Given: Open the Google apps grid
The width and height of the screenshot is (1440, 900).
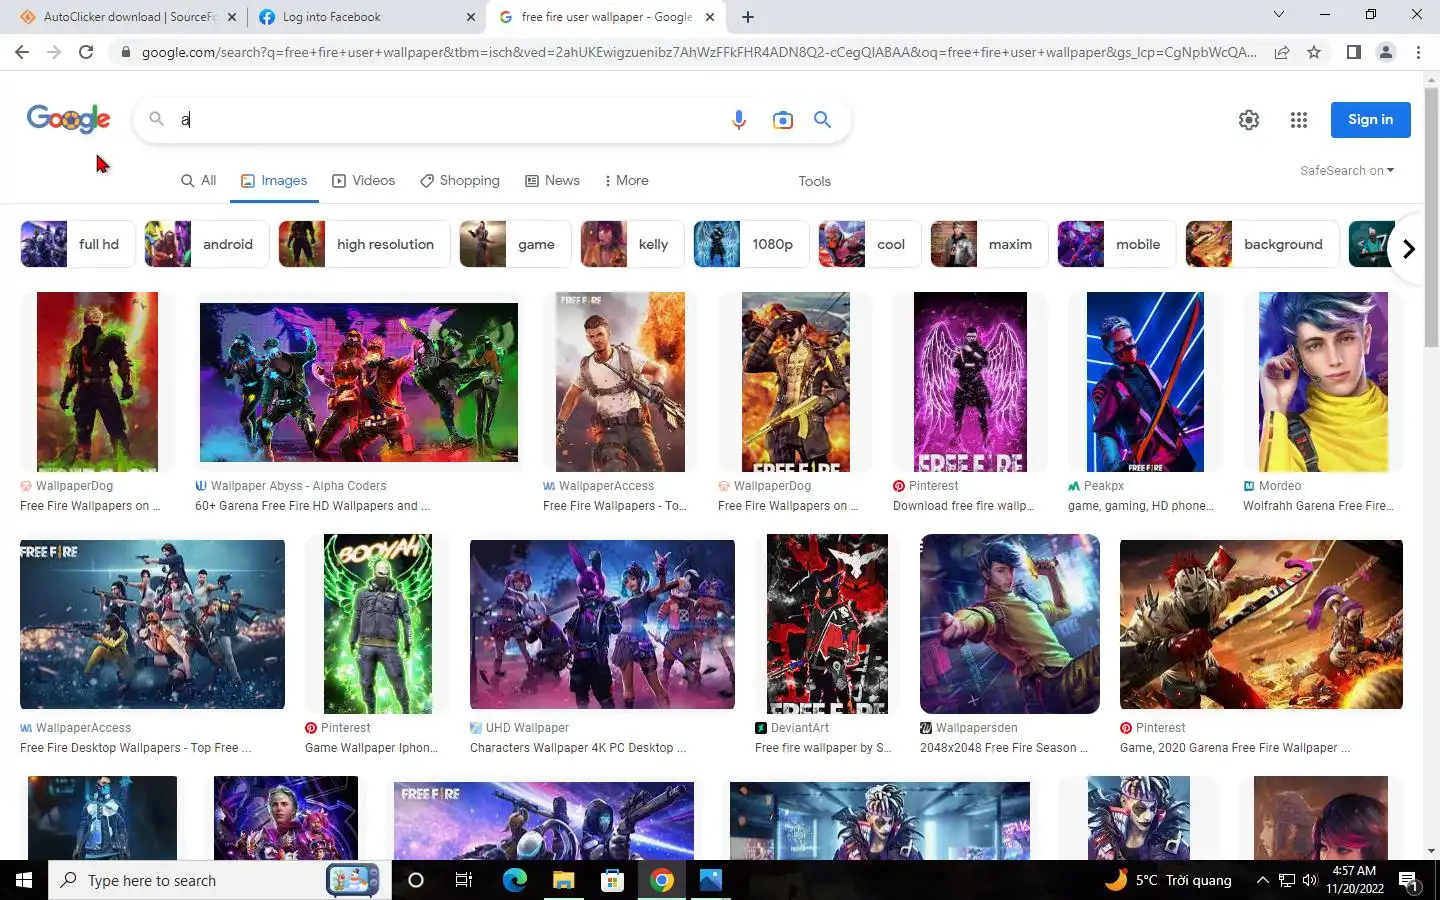Looking at the screenshot, I should [1299, 120].
